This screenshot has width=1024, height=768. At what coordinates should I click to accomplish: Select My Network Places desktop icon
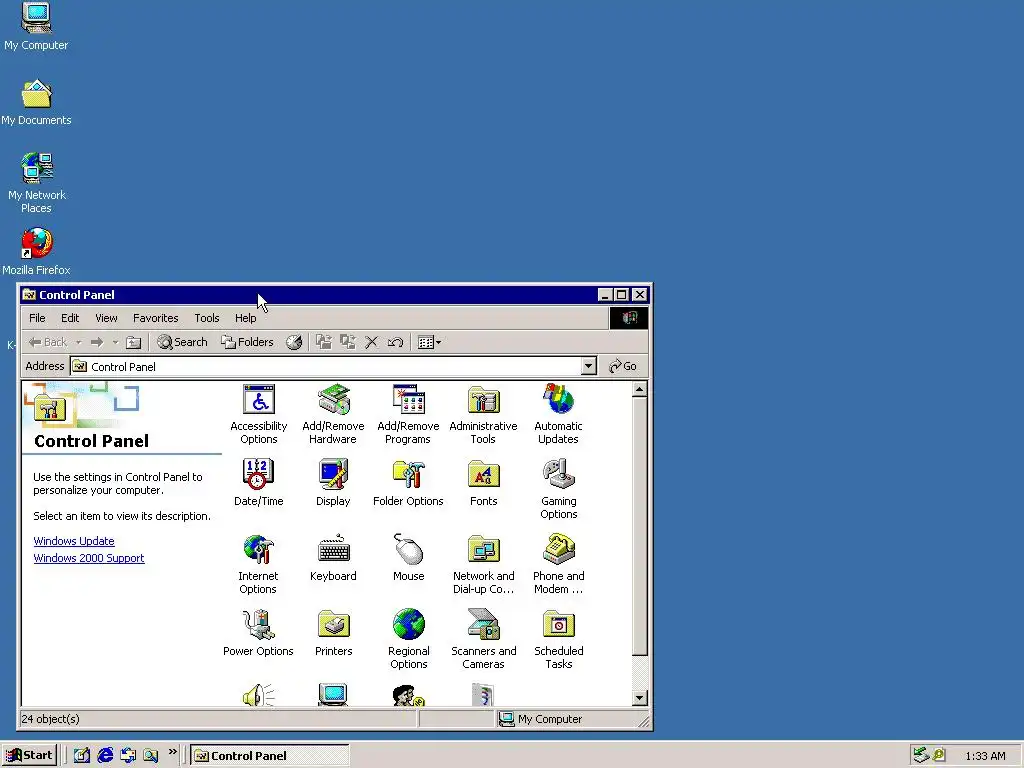(x=36, y=183)
